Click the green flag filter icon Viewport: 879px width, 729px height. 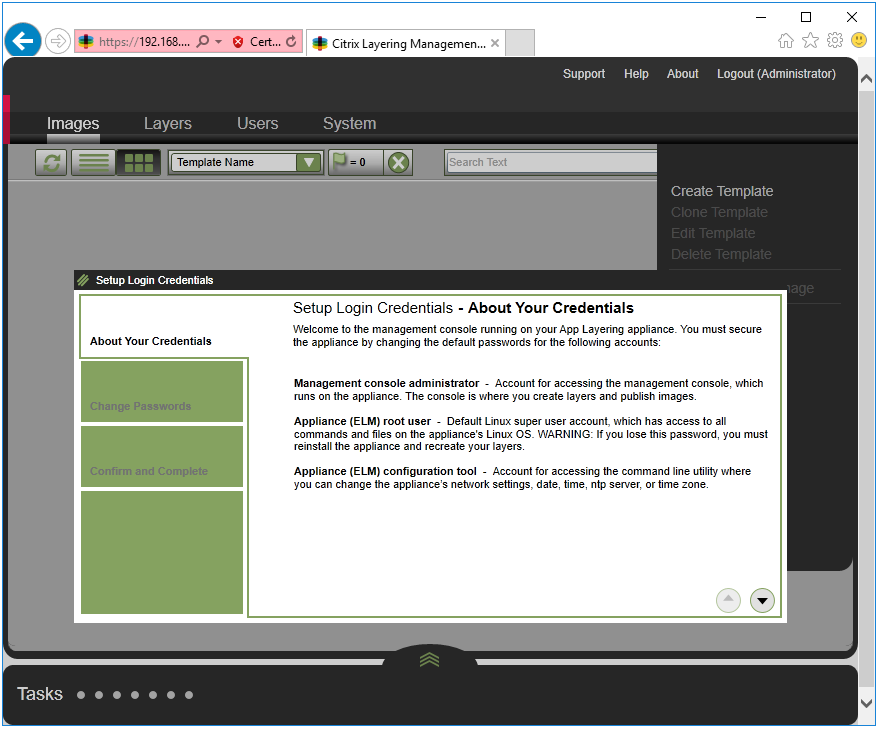pos(340,161)
